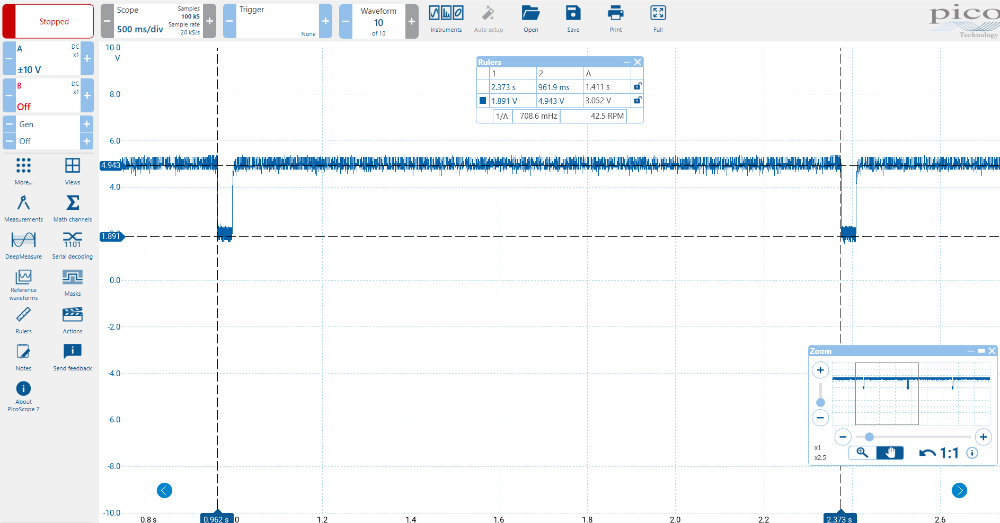Open the Math channels panel
This screenshot has height=523, width=1000.
[x=72, y=204]
